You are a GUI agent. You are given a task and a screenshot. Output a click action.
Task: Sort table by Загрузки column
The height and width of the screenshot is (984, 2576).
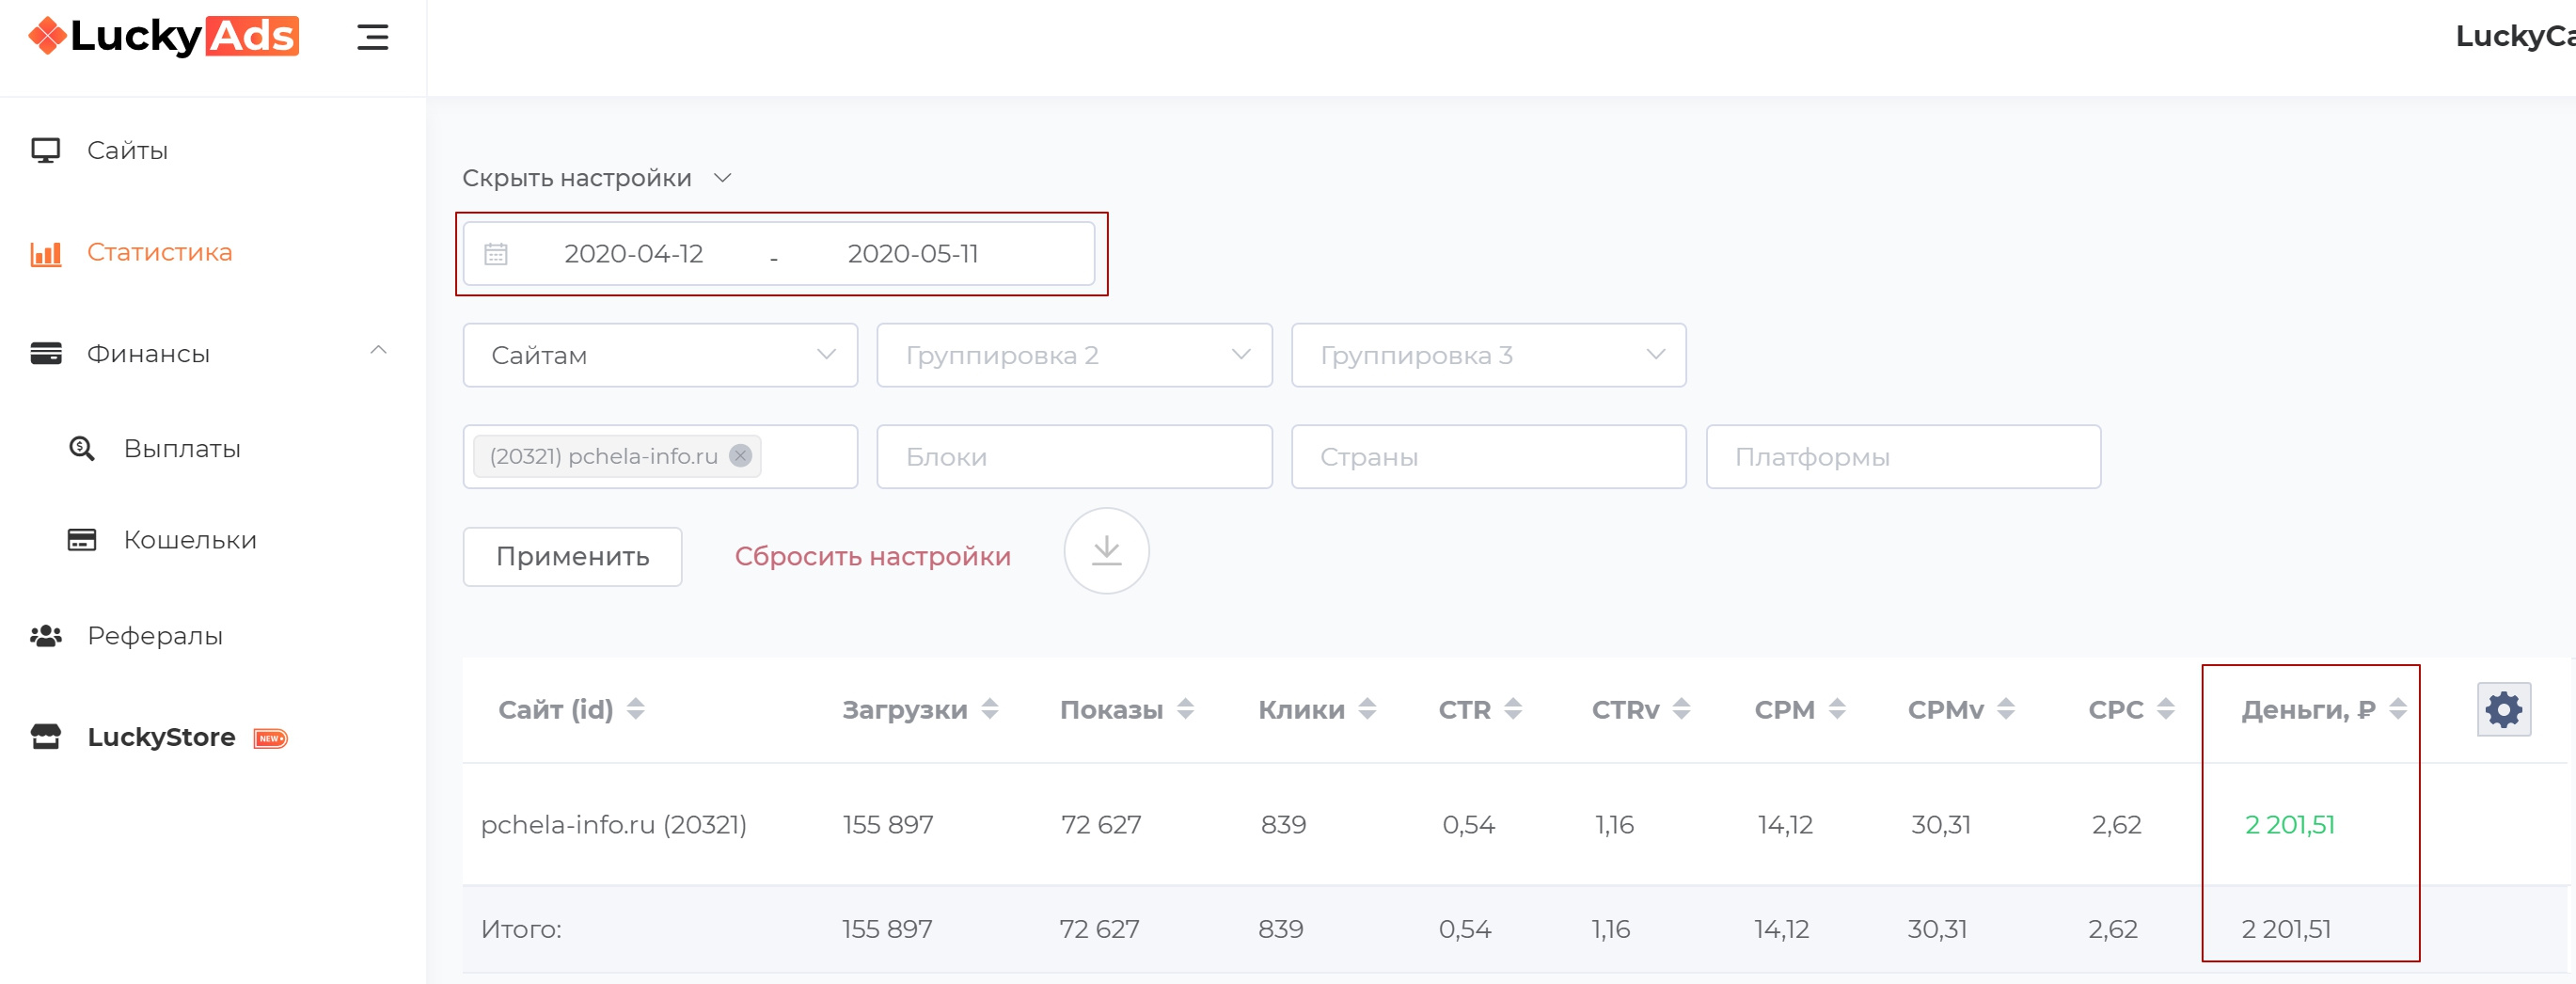989,710
